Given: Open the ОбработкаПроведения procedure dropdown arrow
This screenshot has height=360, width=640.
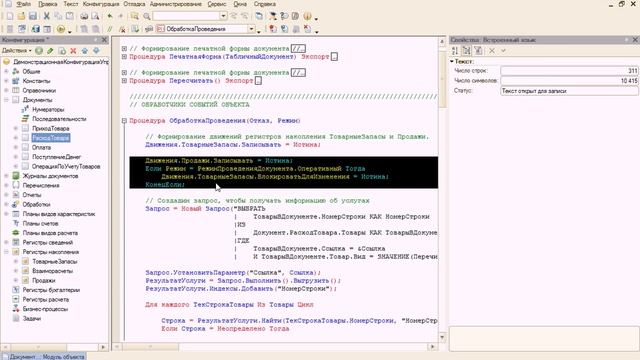Looking at the screenshot, I should coord(251,29).
